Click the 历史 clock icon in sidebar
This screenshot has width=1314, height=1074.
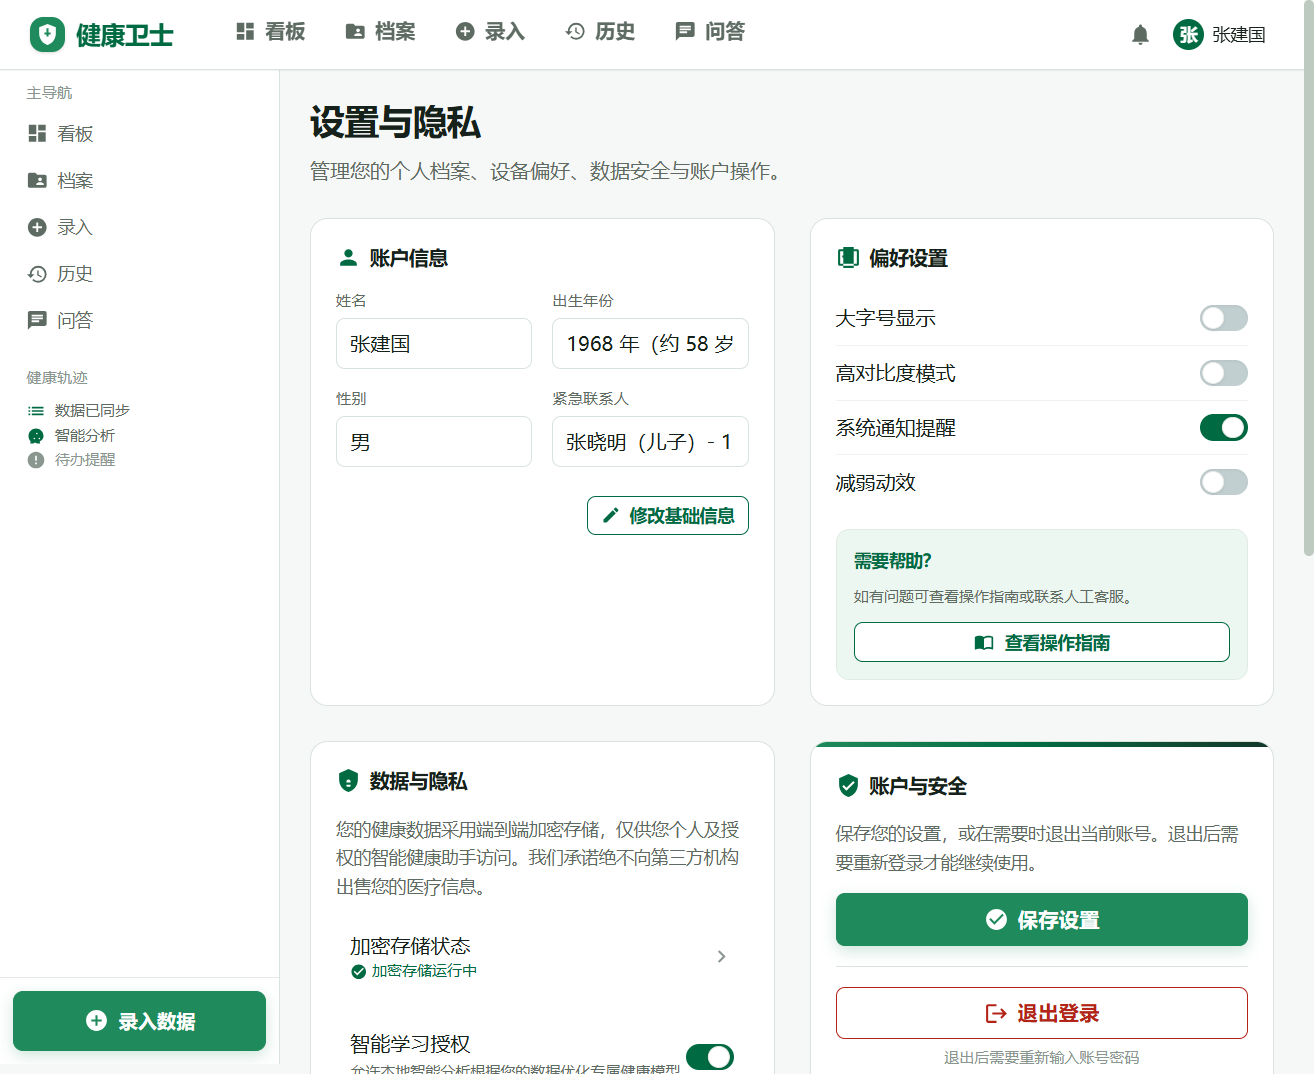(37, 274)
